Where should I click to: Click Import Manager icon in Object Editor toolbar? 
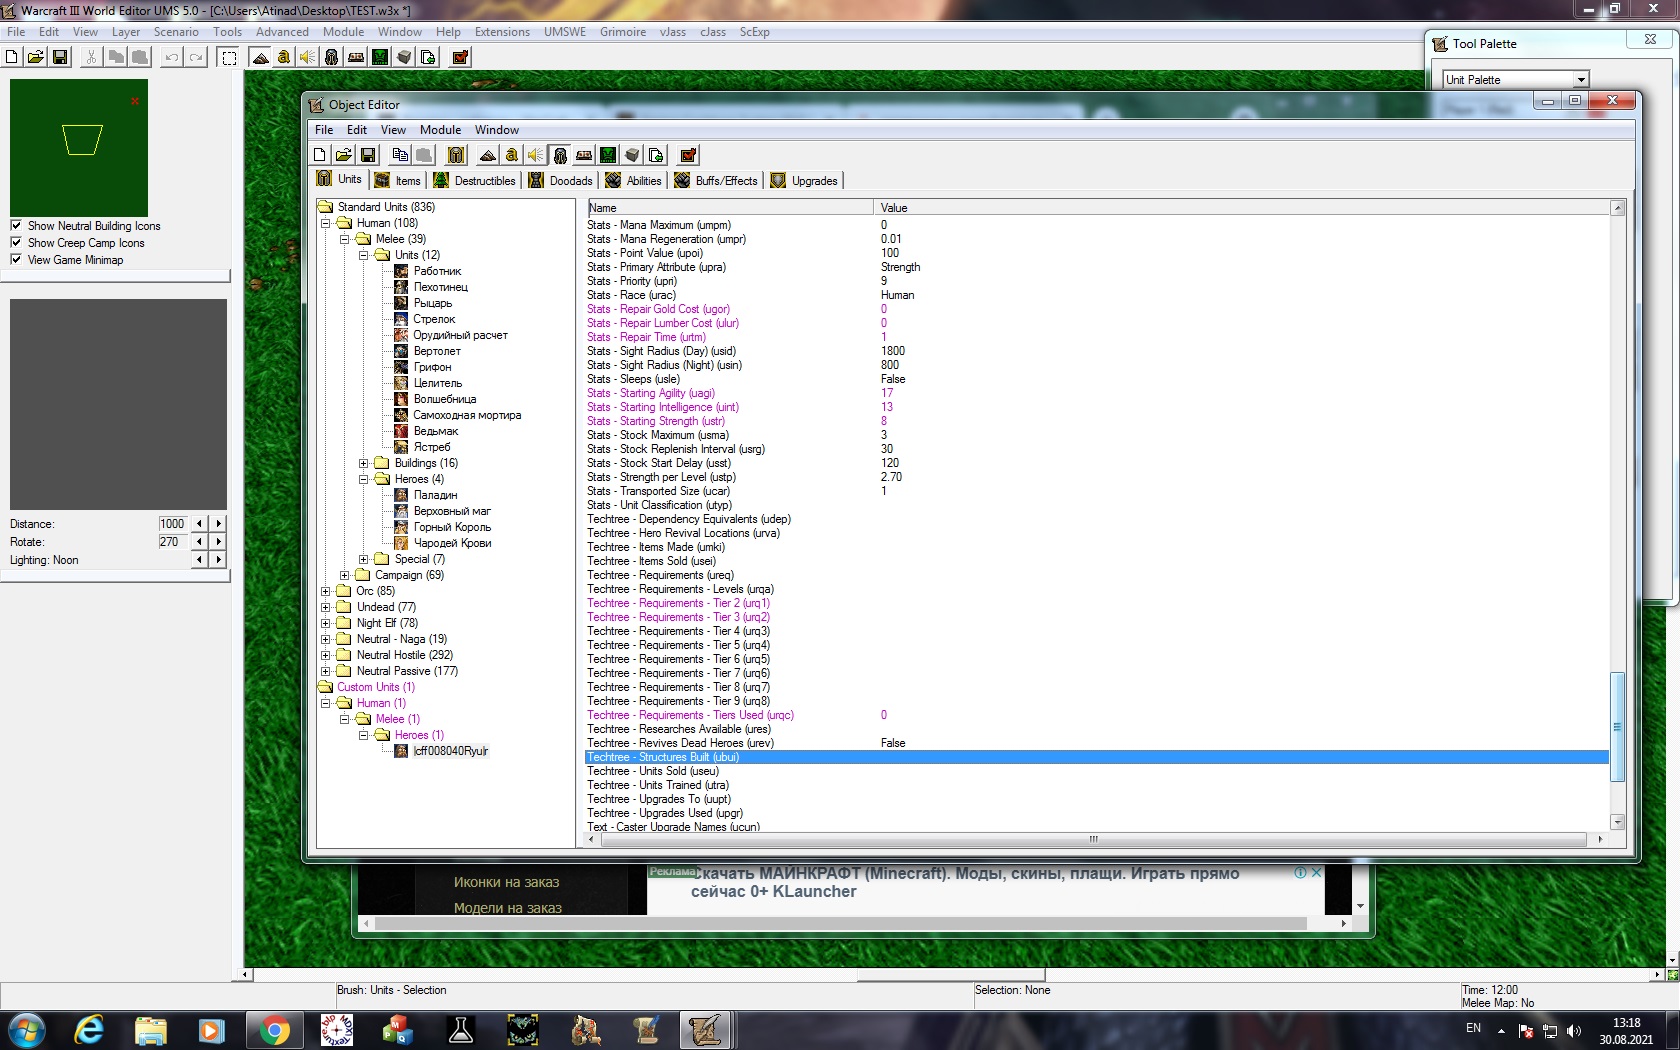pos(656,155)
